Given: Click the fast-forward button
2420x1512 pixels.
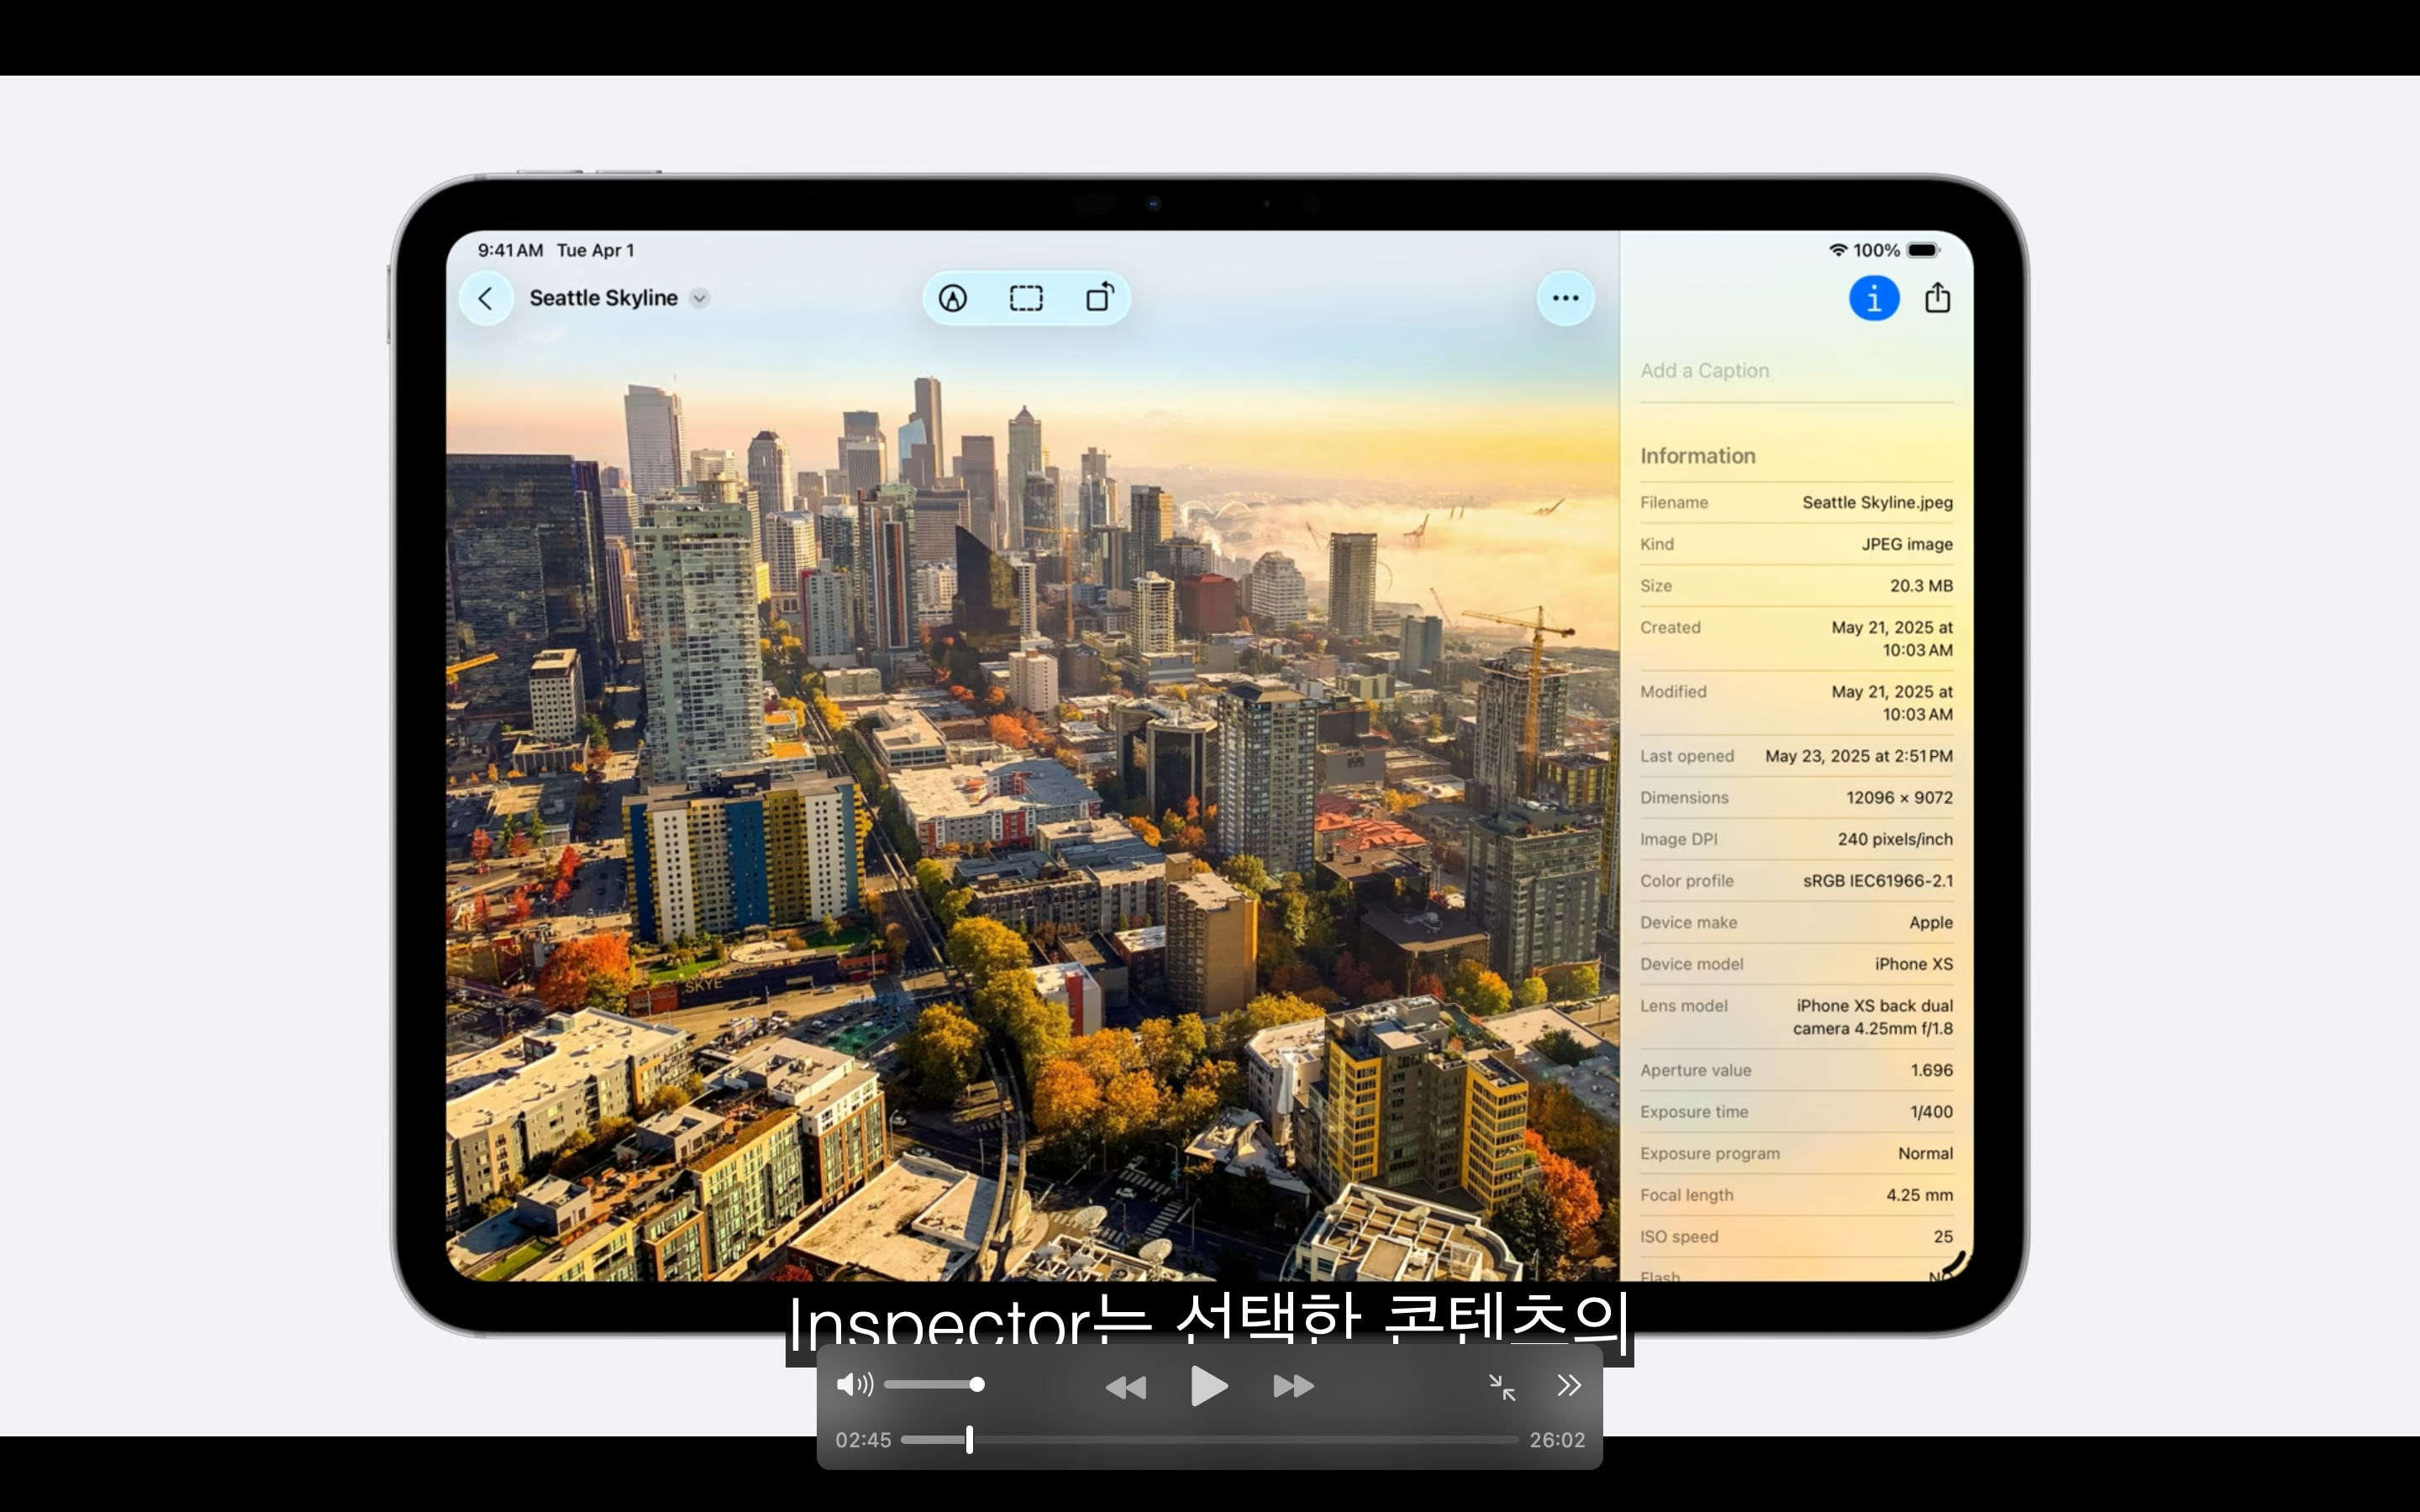Looking at the screenshot, I should [1293, 1387].
